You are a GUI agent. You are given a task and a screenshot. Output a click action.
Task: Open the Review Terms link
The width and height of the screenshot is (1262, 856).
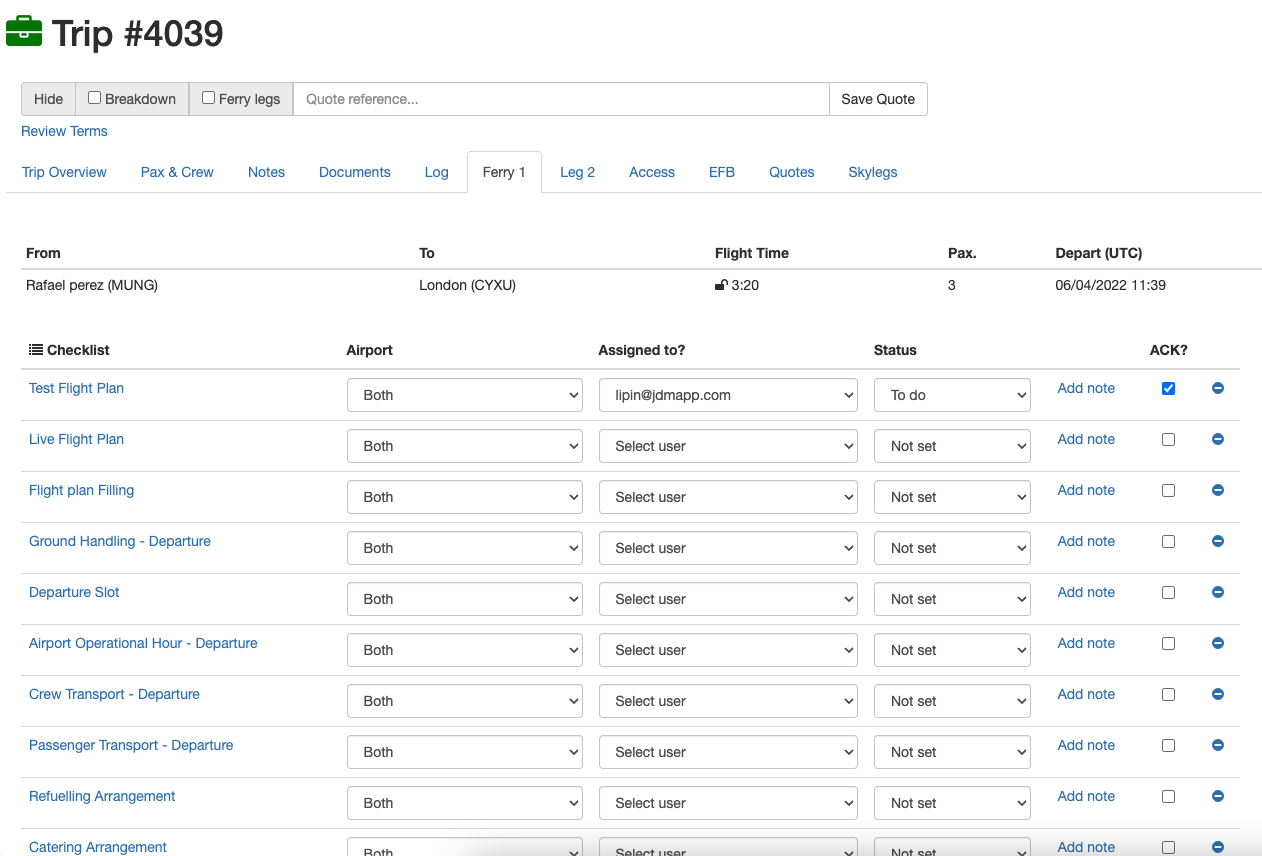tap(64, 131)
